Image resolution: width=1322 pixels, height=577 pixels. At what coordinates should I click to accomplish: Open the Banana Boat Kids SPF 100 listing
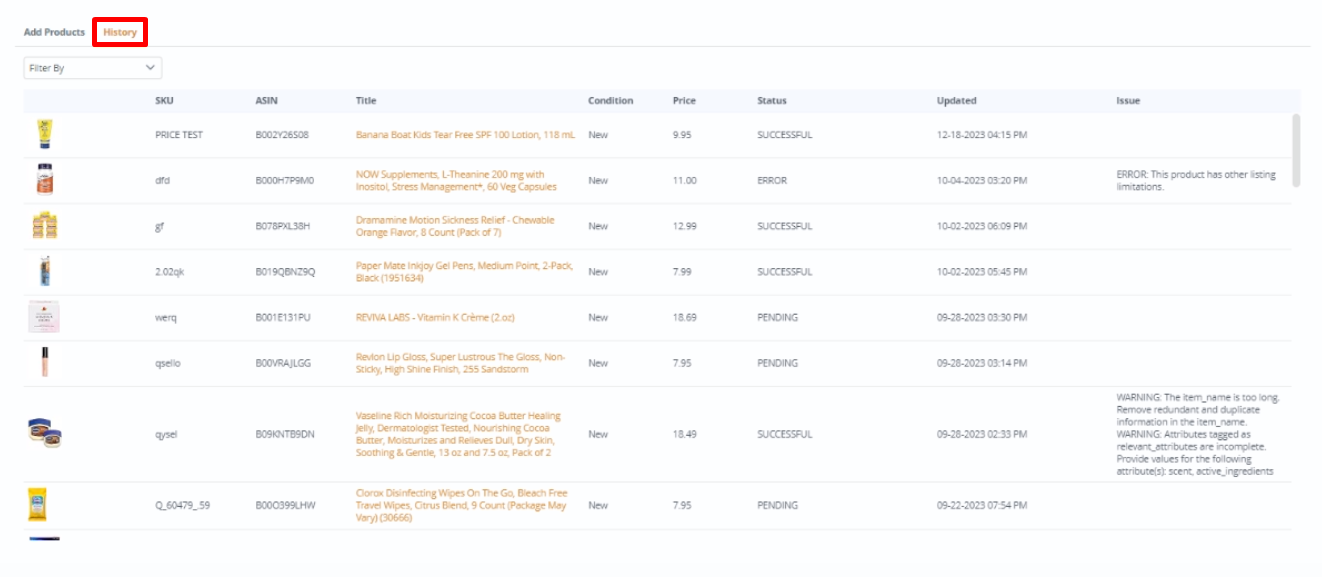pos(466,135)
